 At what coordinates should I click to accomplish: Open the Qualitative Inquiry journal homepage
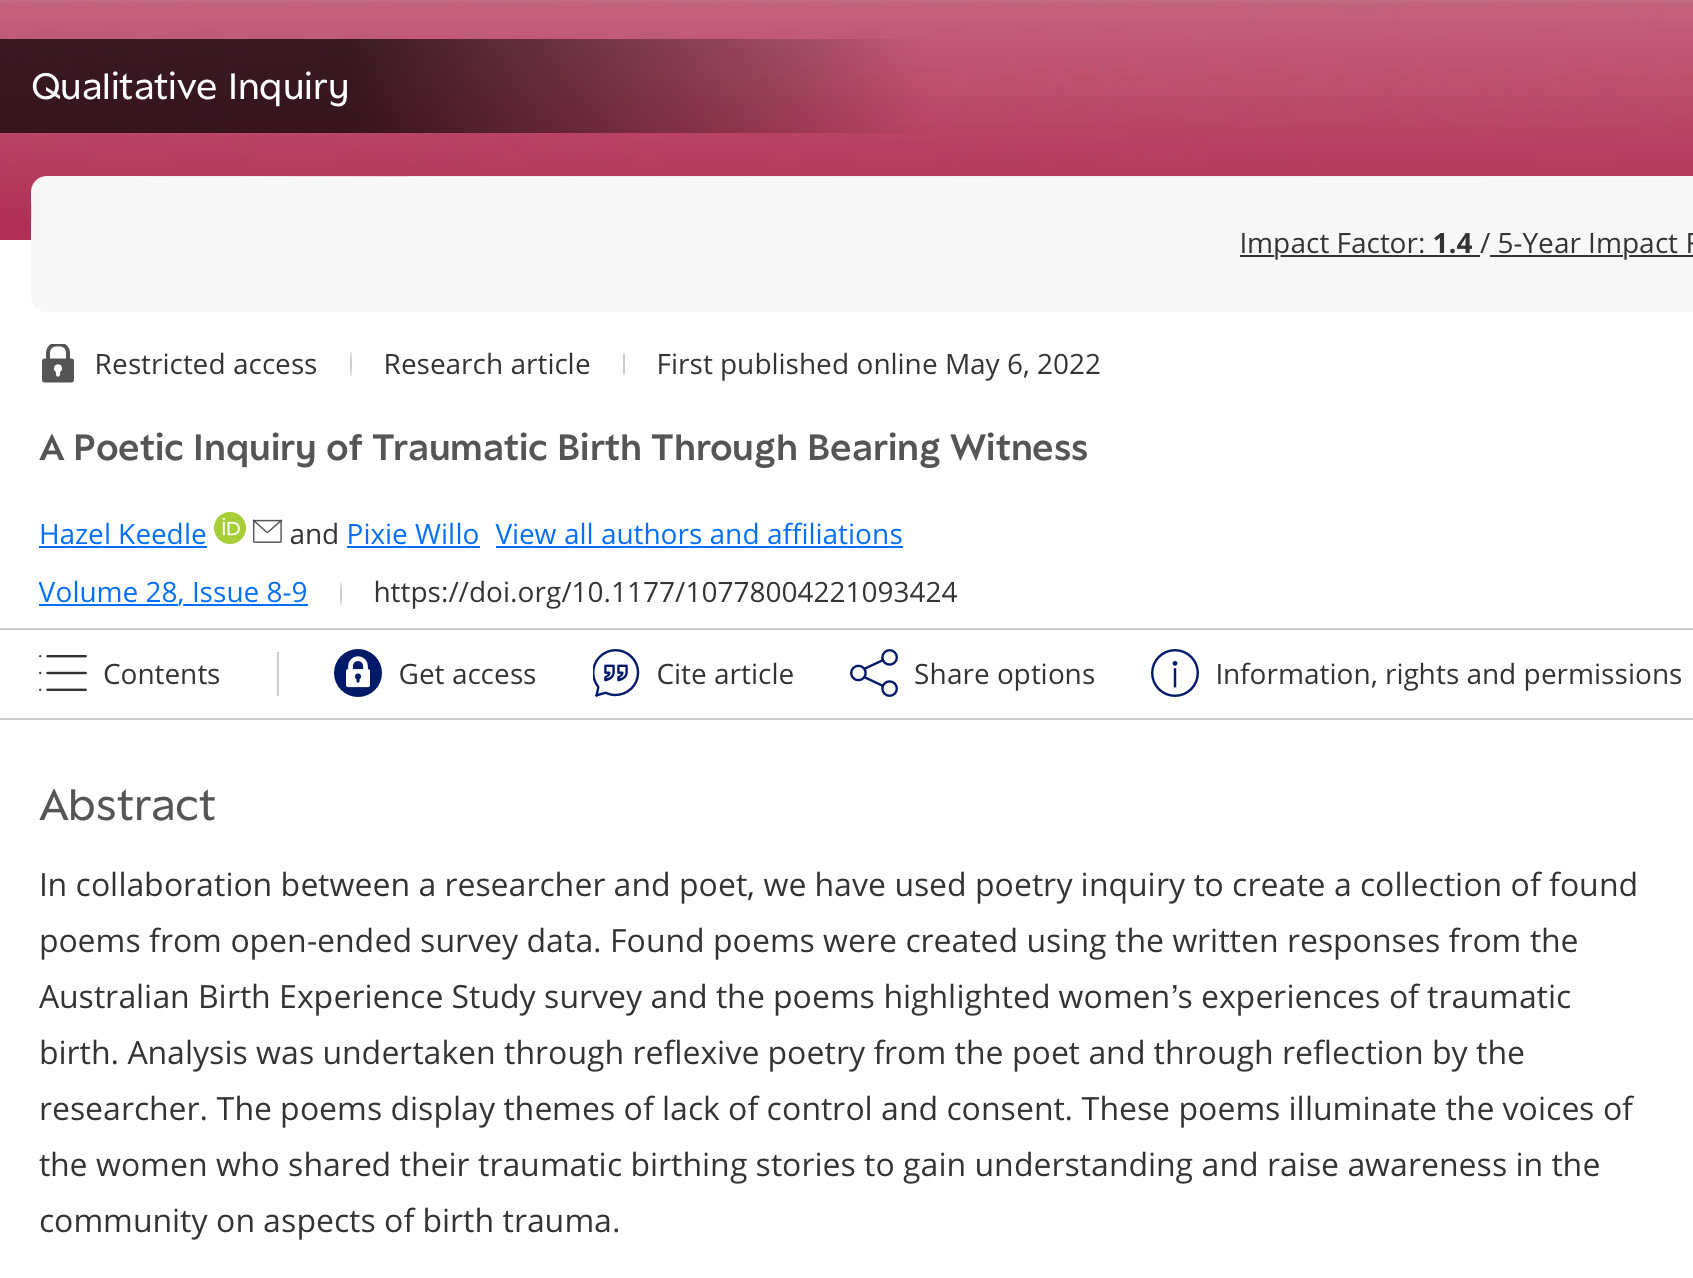coord(190,87)
